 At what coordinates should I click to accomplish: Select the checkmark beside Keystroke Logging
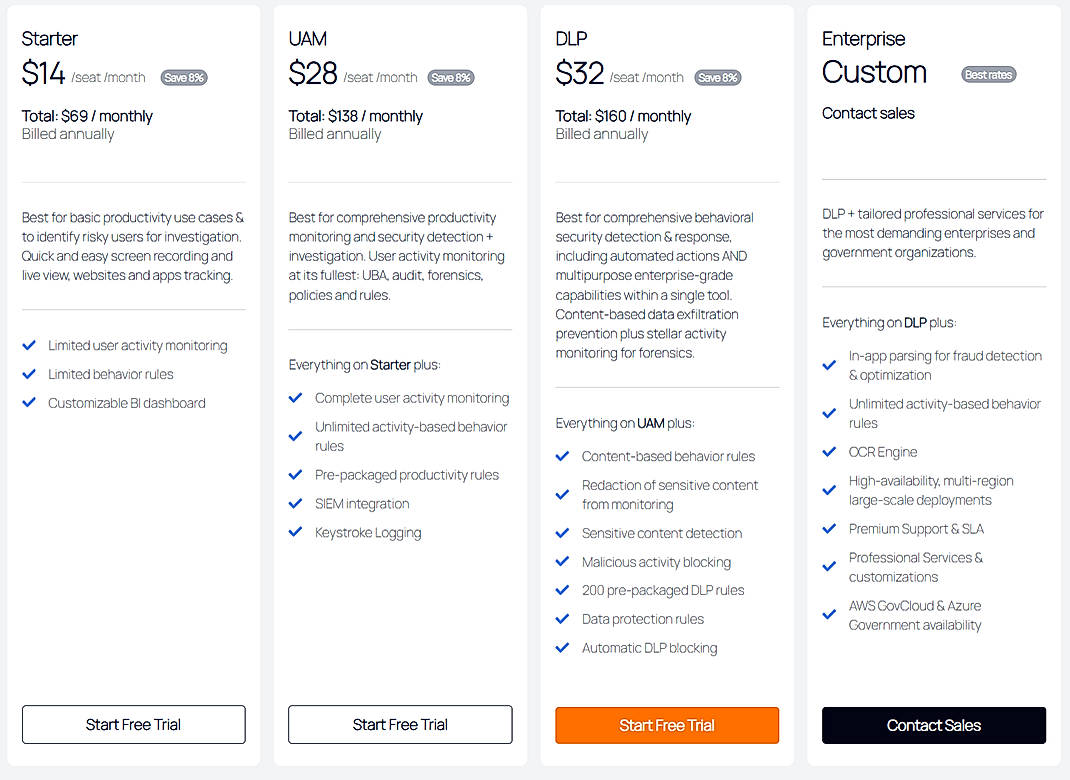click(296, 532)
